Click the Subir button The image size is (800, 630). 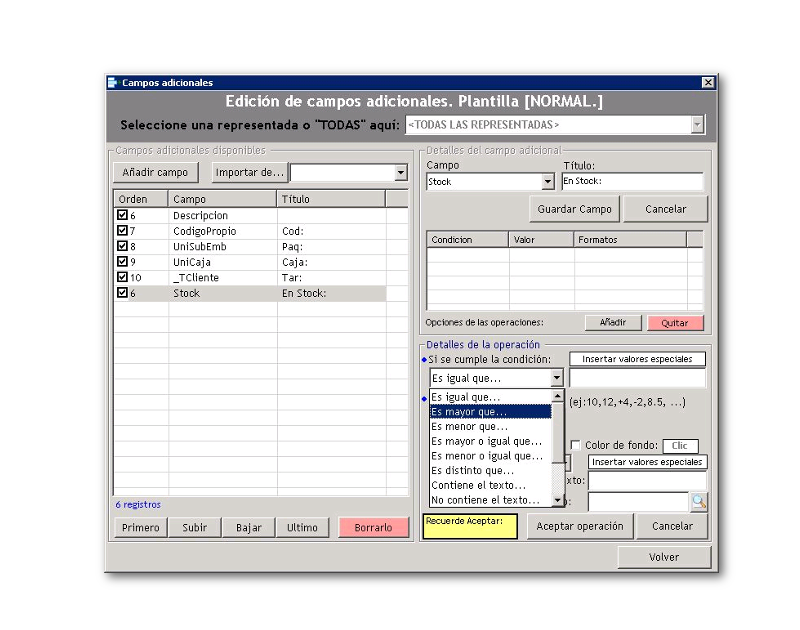[x=195, y=527]
